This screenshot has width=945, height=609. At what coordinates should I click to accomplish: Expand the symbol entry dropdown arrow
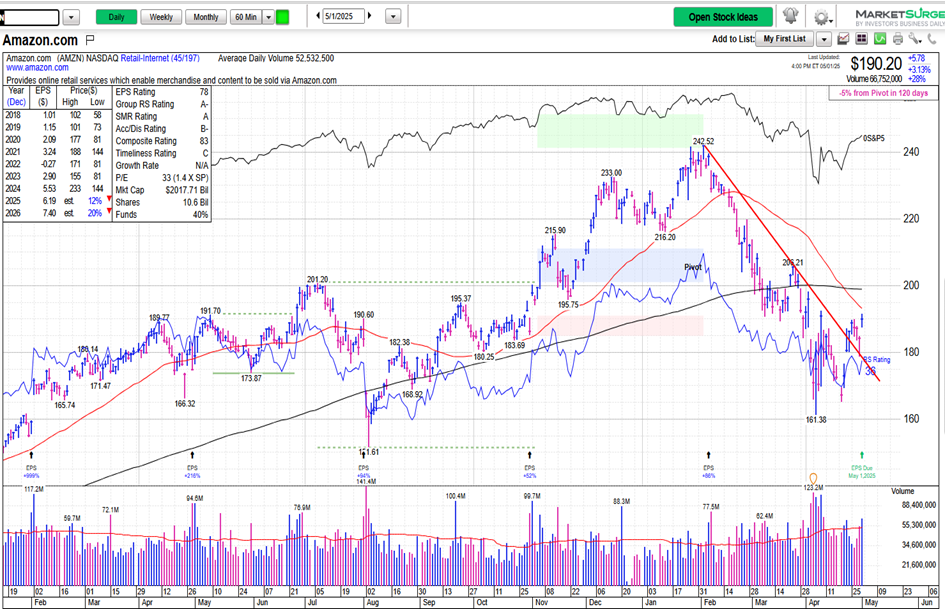(71, 17)
